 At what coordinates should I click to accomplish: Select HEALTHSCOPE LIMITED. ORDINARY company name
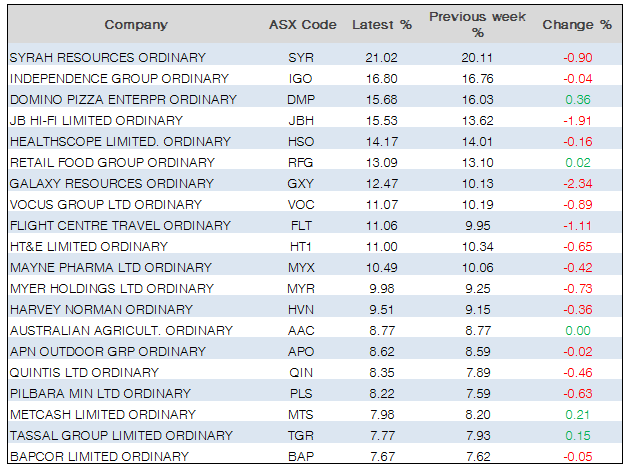click(x=121, y=141)
